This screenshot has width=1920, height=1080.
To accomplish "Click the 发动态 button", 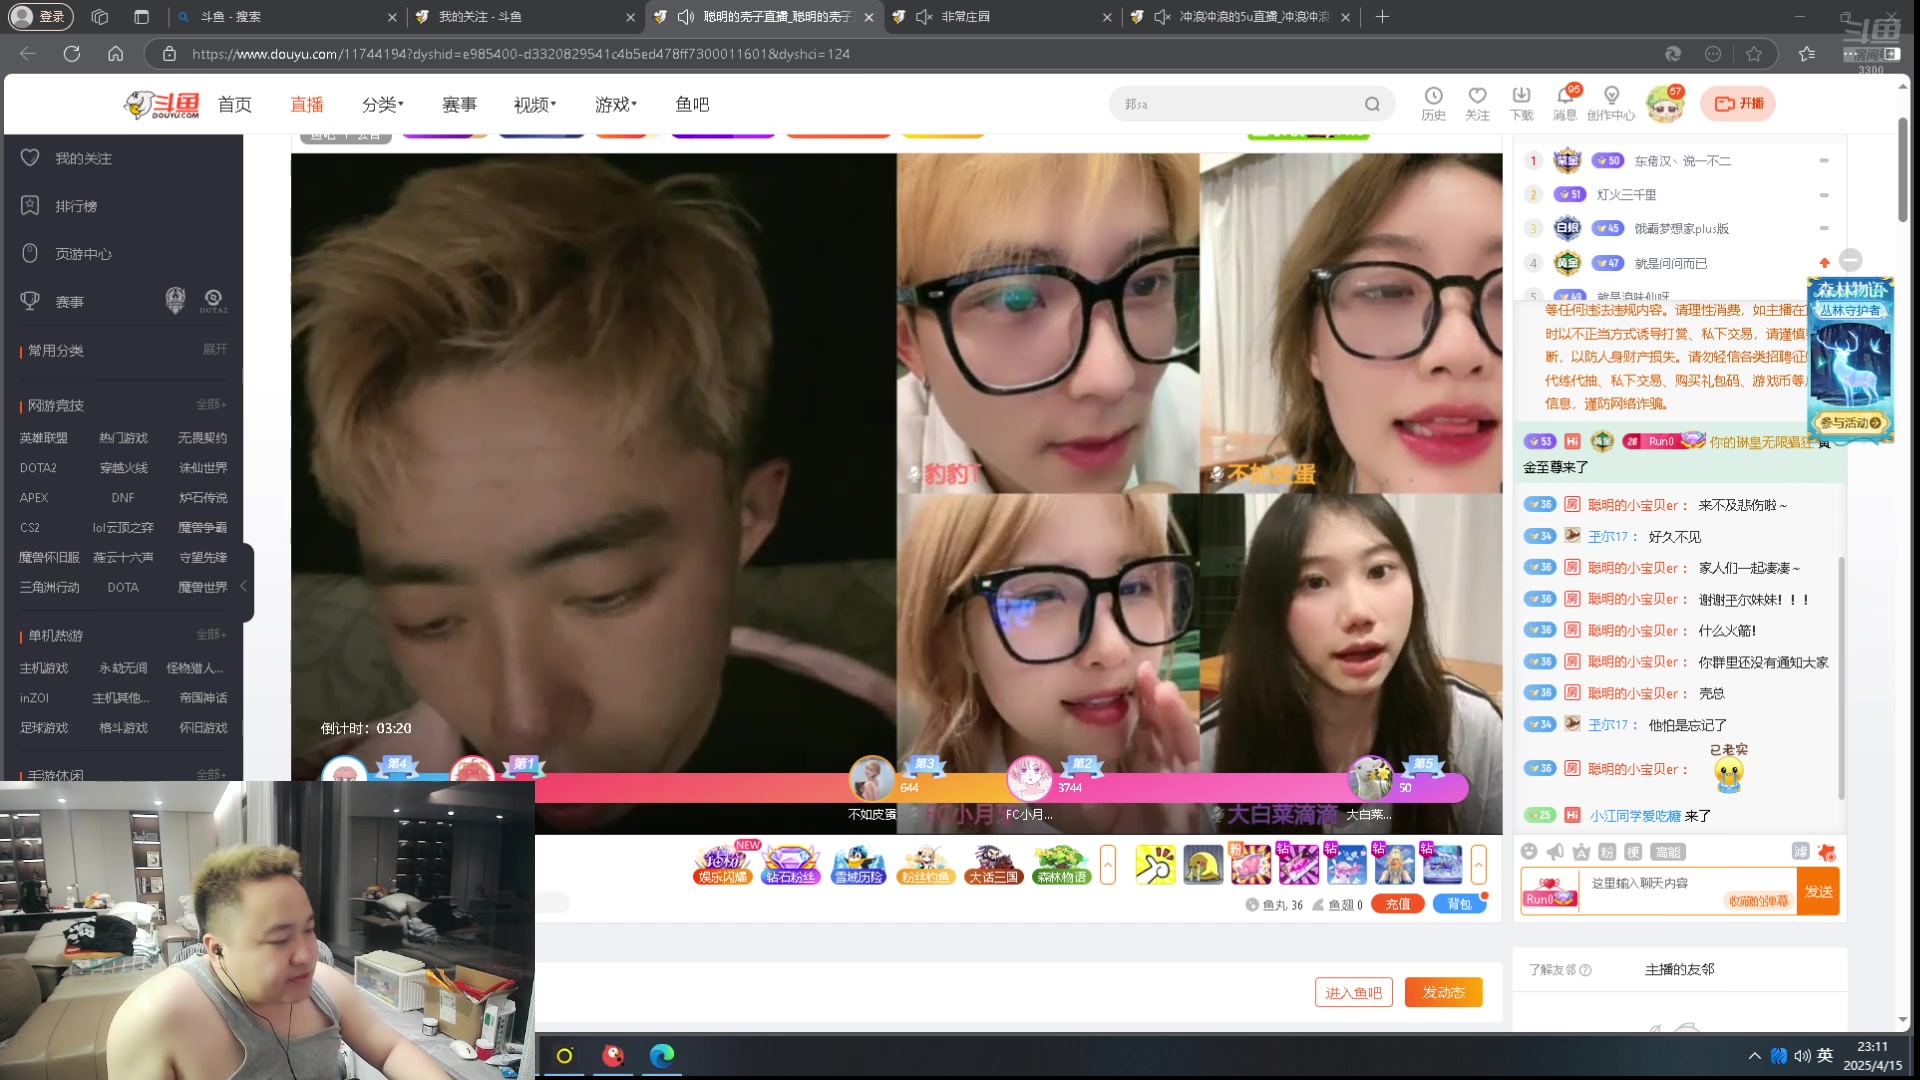I will point(1443,992).
